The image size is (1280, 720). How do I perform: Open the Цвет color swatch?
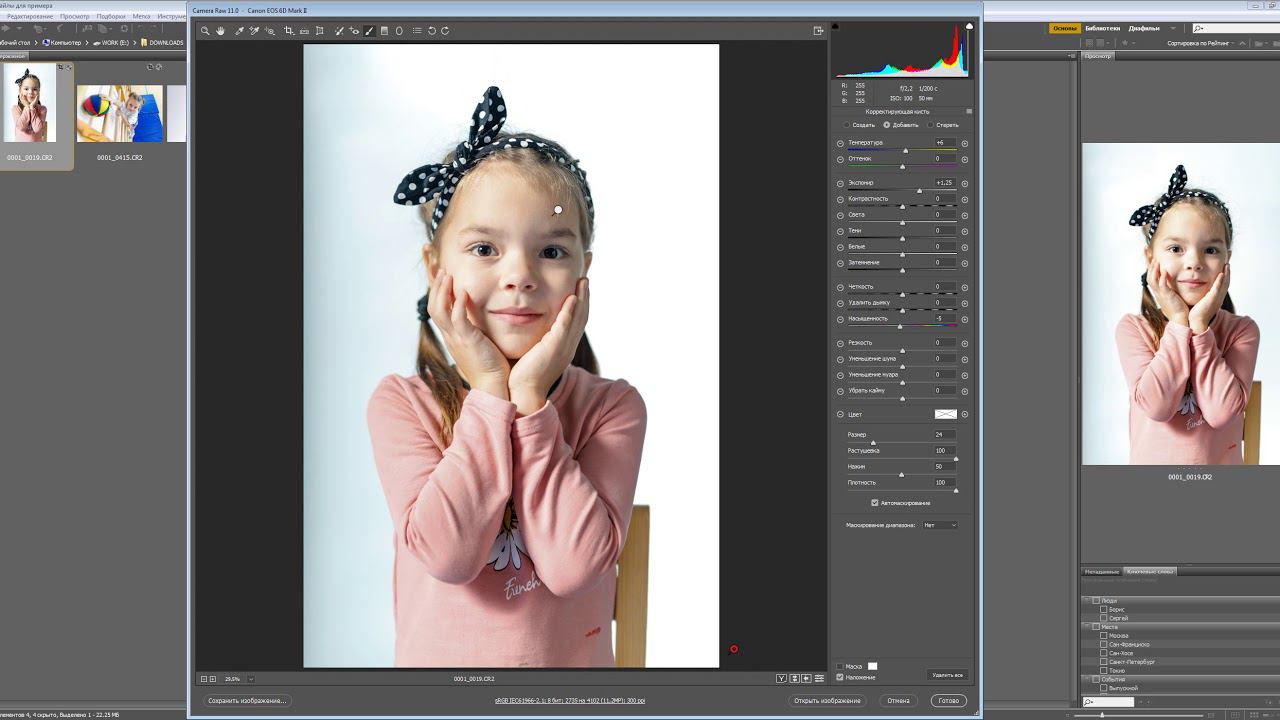point(945,414)
